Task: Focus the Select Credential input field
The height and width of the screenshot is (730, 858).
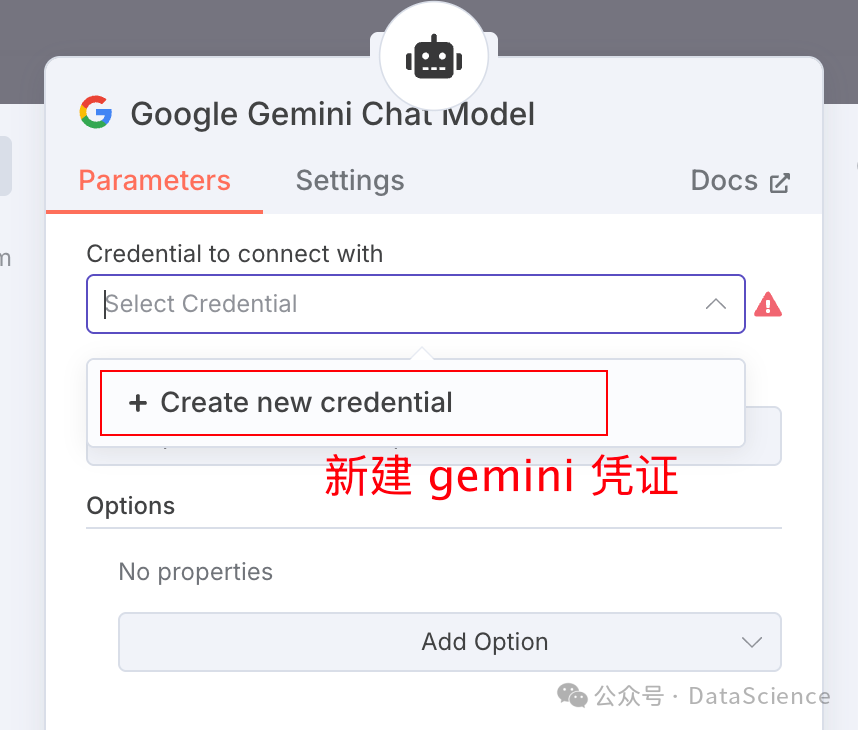Action: [x=416, y=304]
